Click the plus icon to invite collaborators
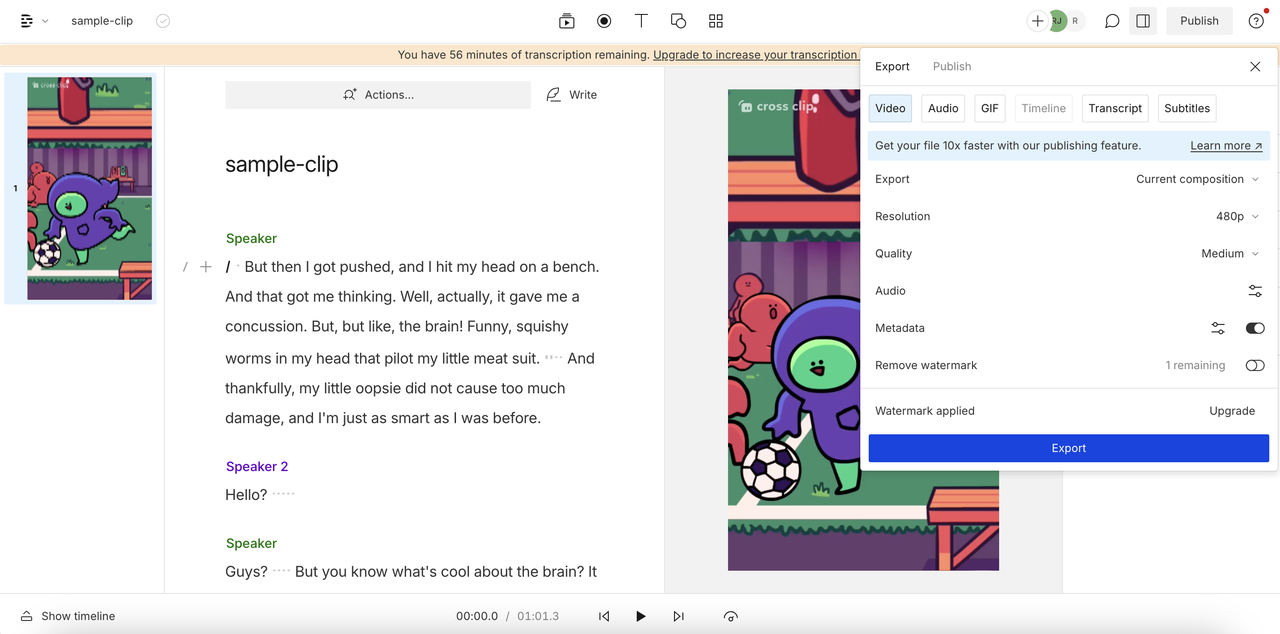 point(1037,21)
